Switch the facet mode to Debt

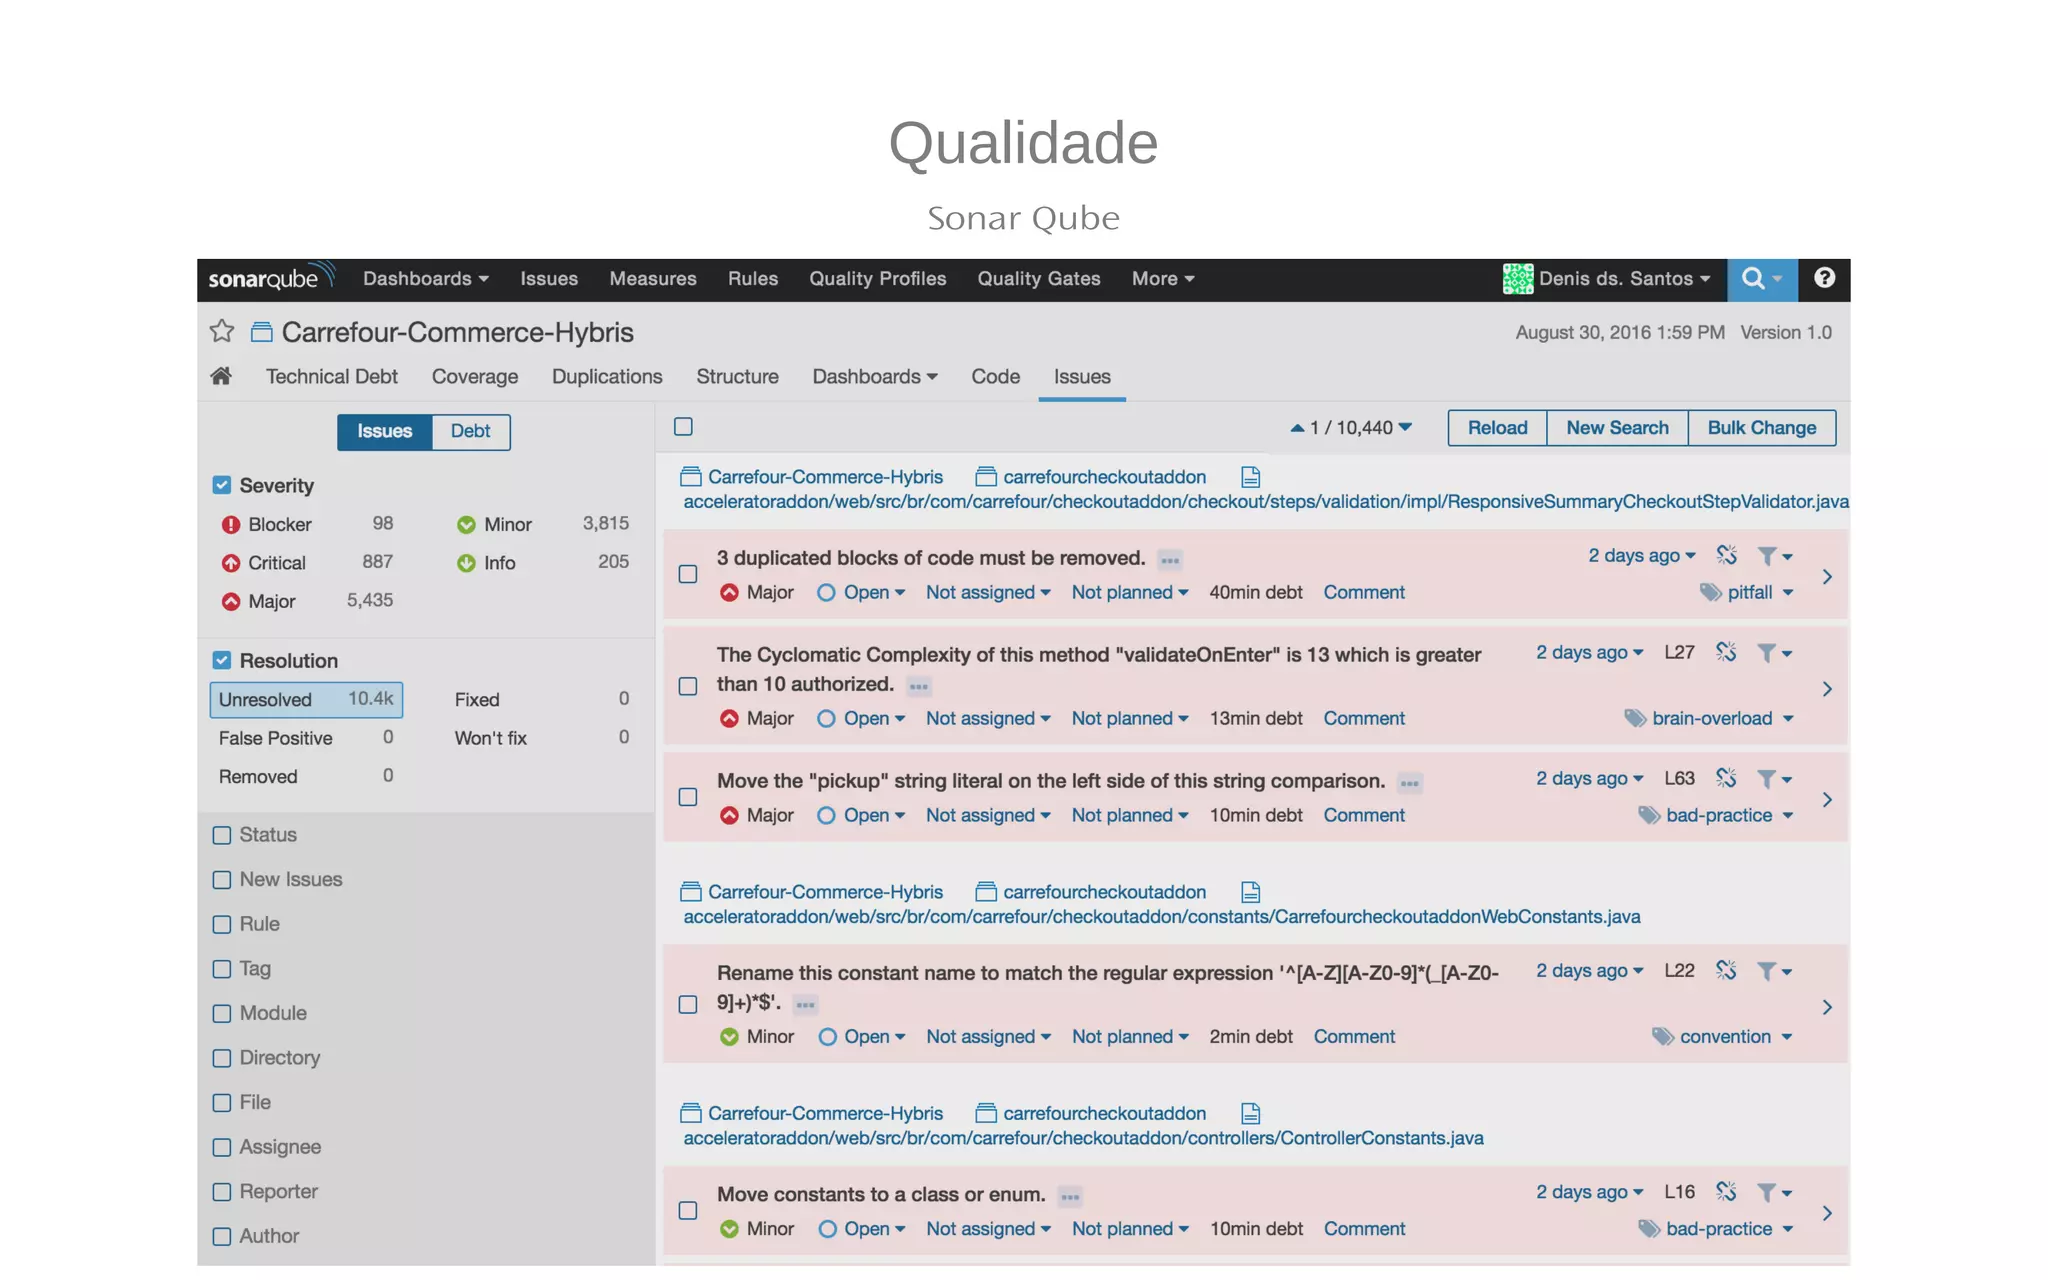(470, 431)
